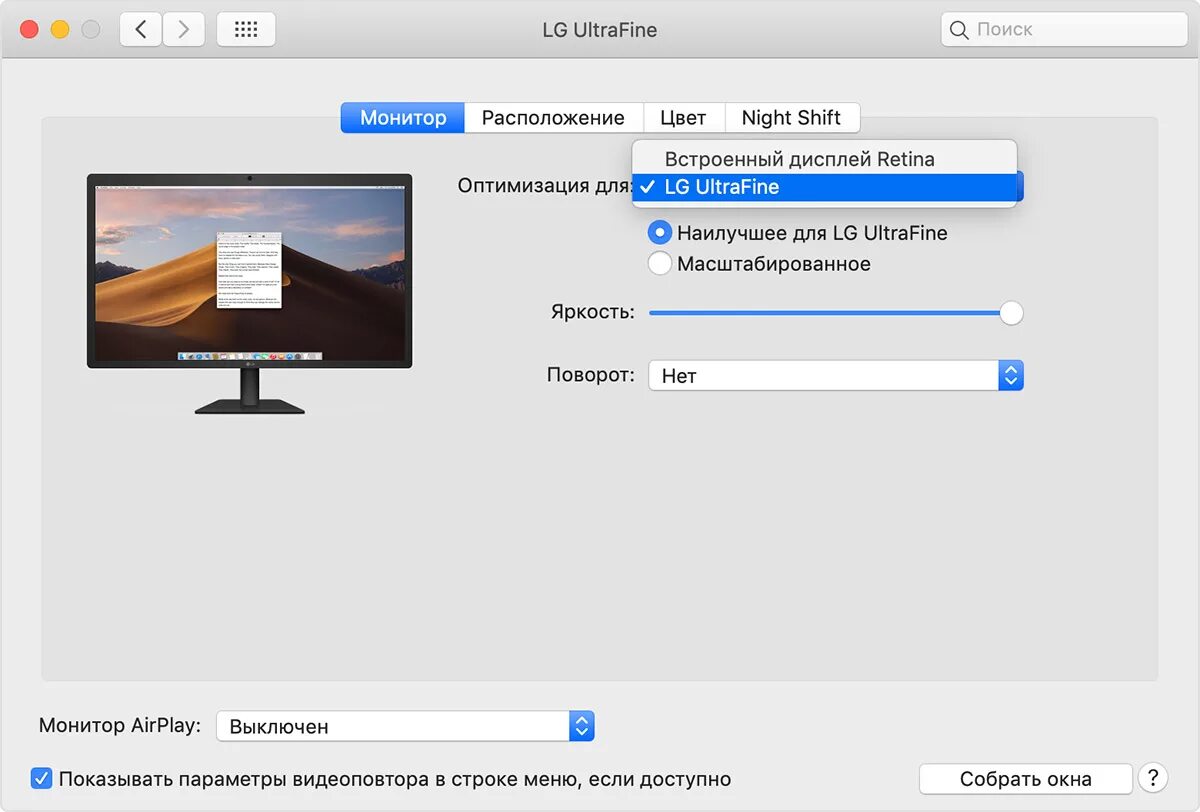Go forward with the right chevron button
This screenshot has width=1200, height=812.
tap(183, 30)
